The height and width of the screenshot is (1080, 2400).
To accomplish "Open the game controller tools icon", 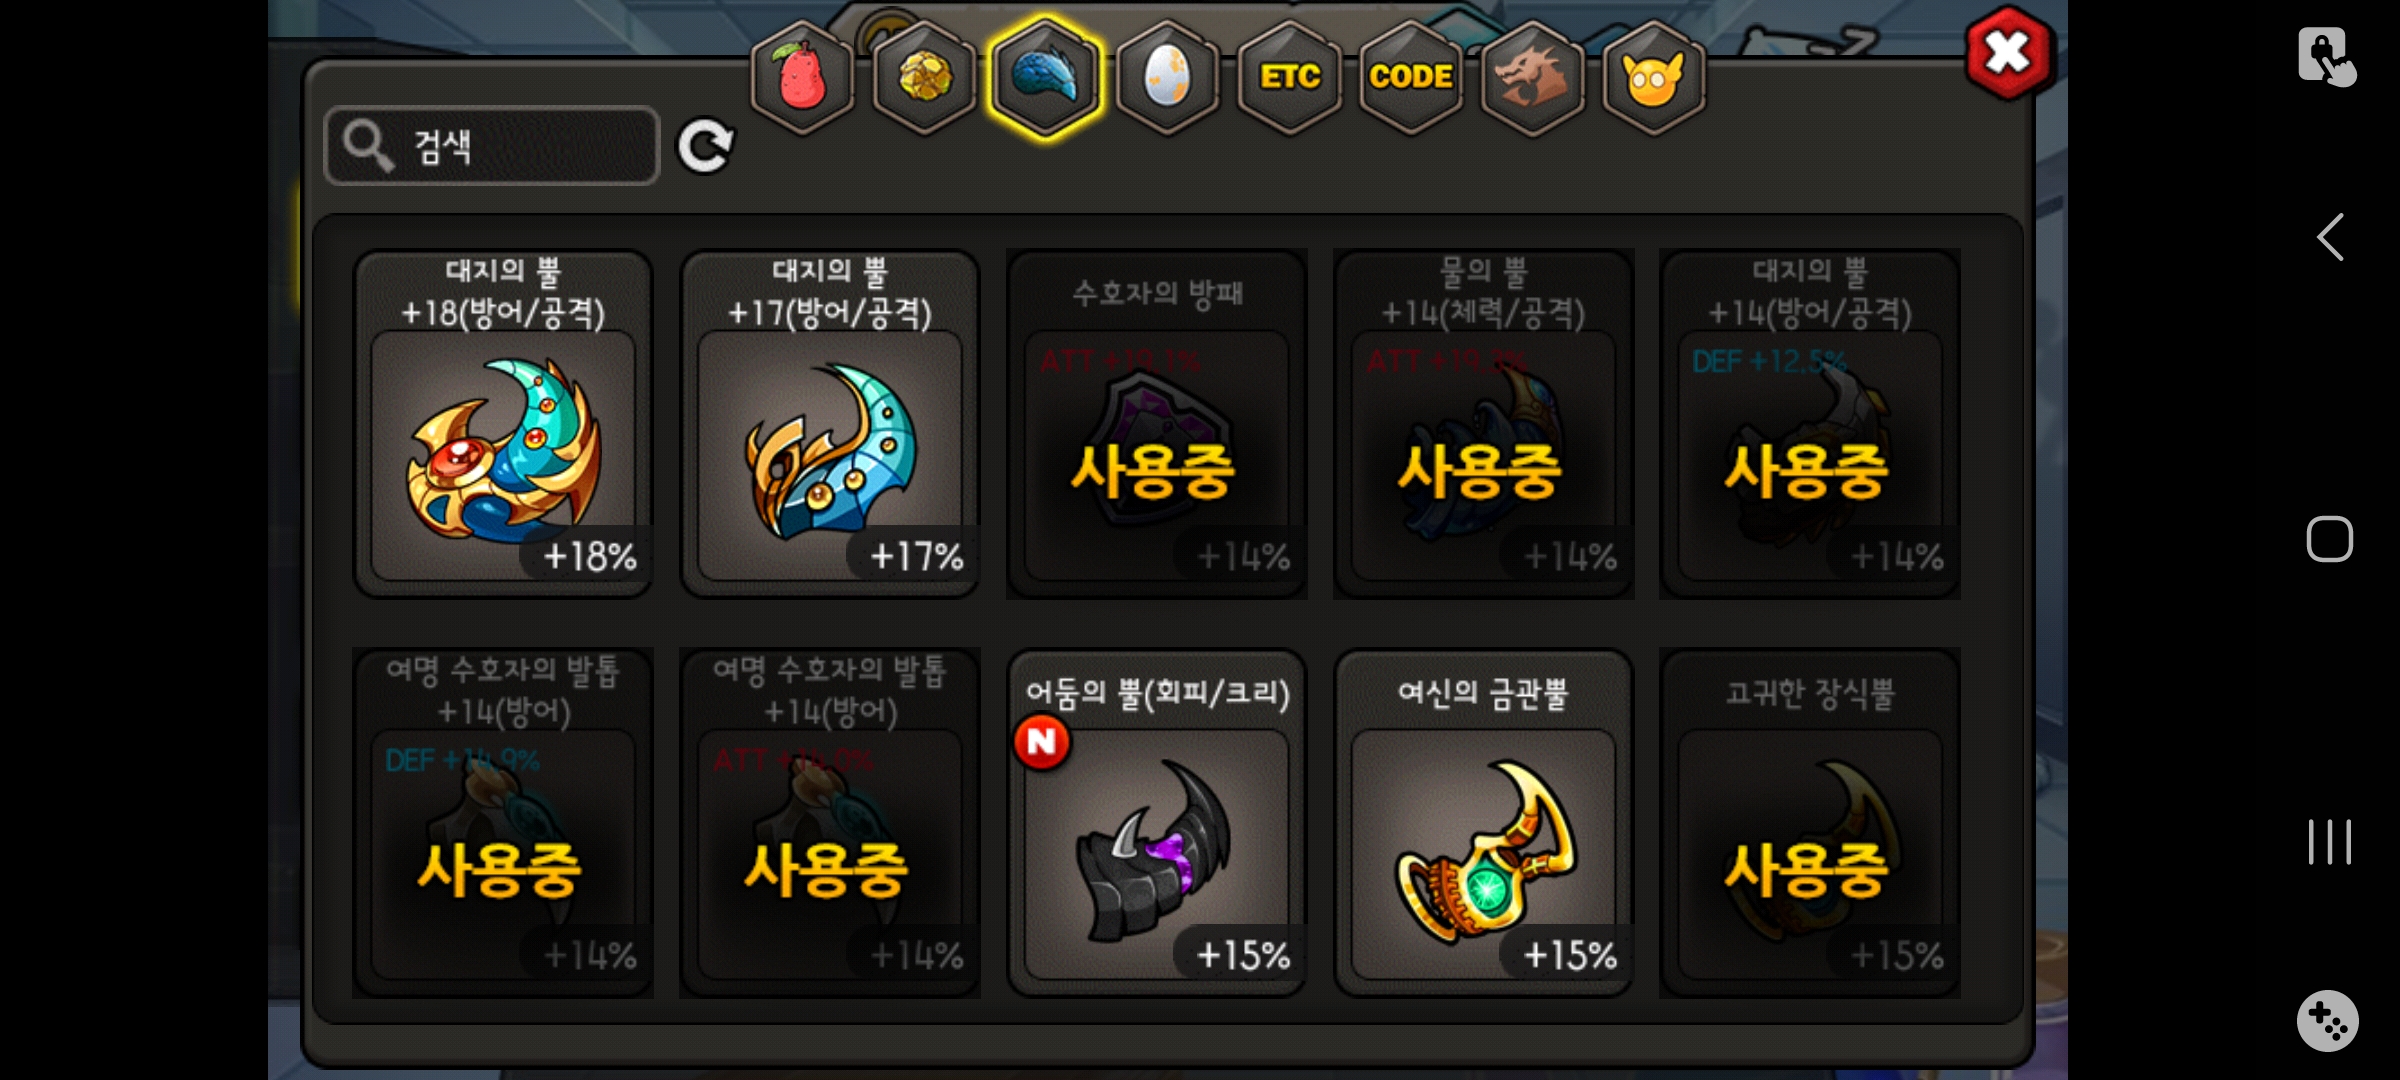I will [x=2328, y=1021].
